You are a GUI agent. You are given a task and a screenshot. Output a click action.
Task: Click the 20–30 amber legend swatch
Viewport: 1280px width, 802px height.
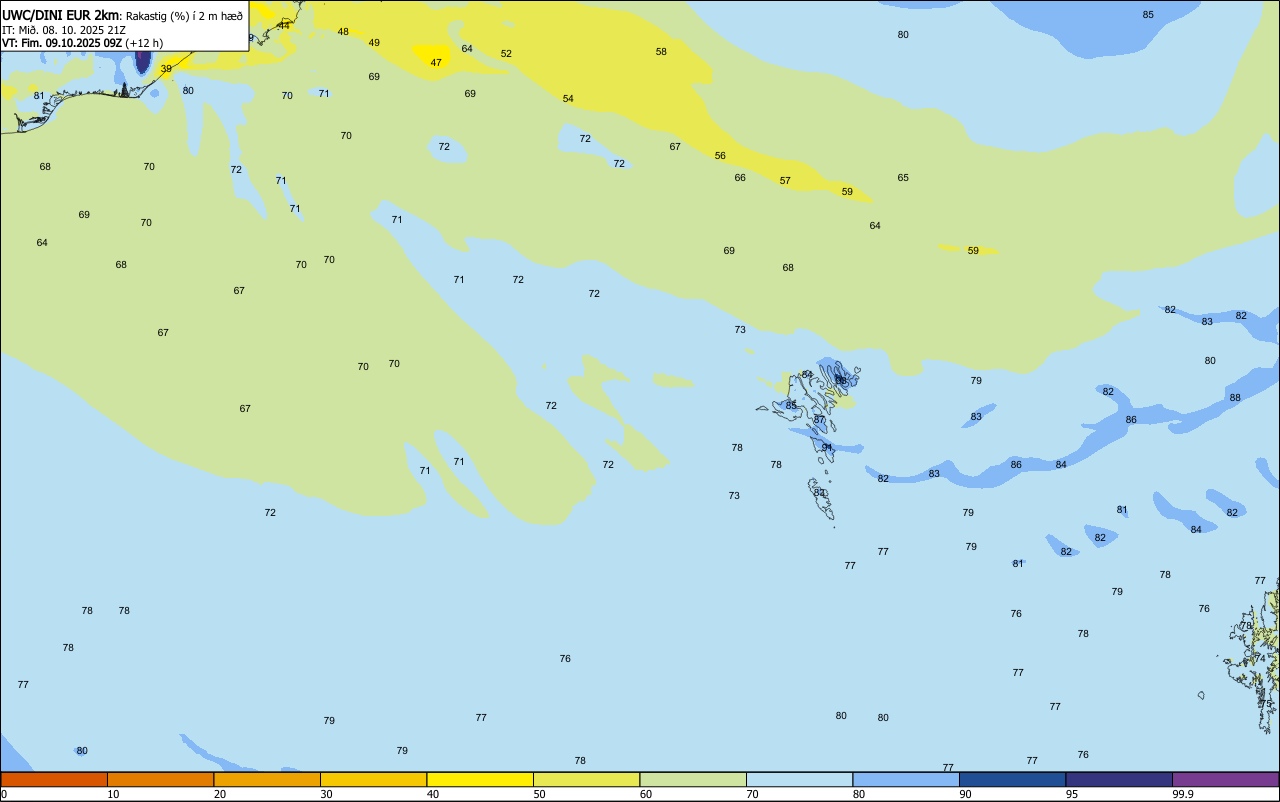pos(267,779)
